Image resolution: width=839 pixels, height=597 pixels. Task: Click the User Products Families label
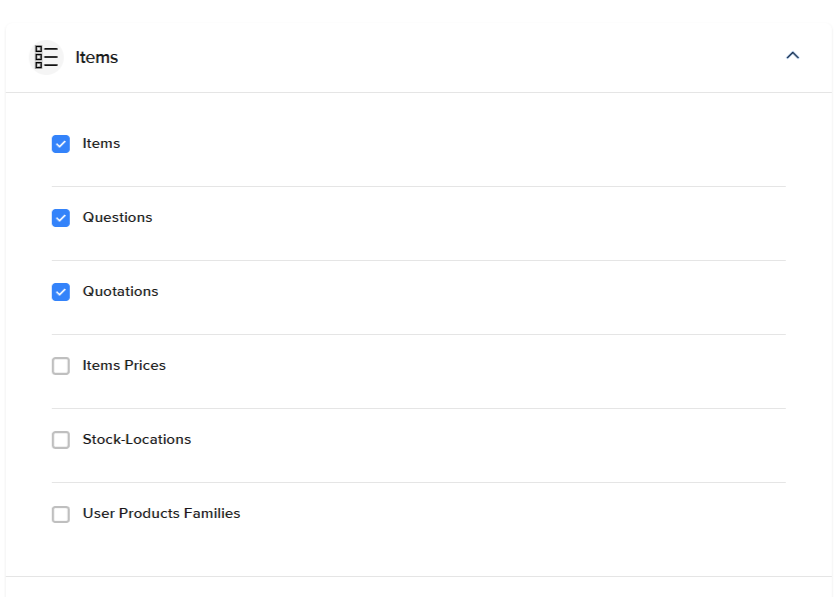pyautogui.click(x=161, y=513)
